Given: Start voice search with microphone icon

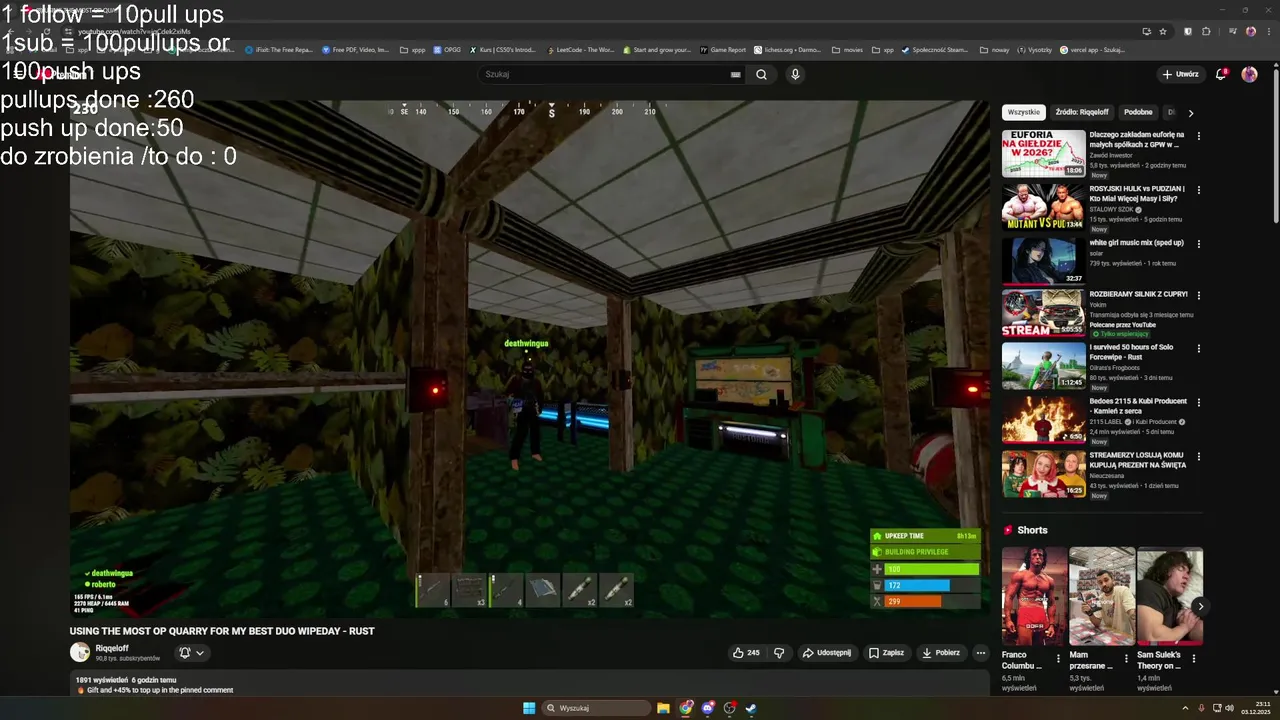Looking at the screenshot, I should click(x=795, y=74).
